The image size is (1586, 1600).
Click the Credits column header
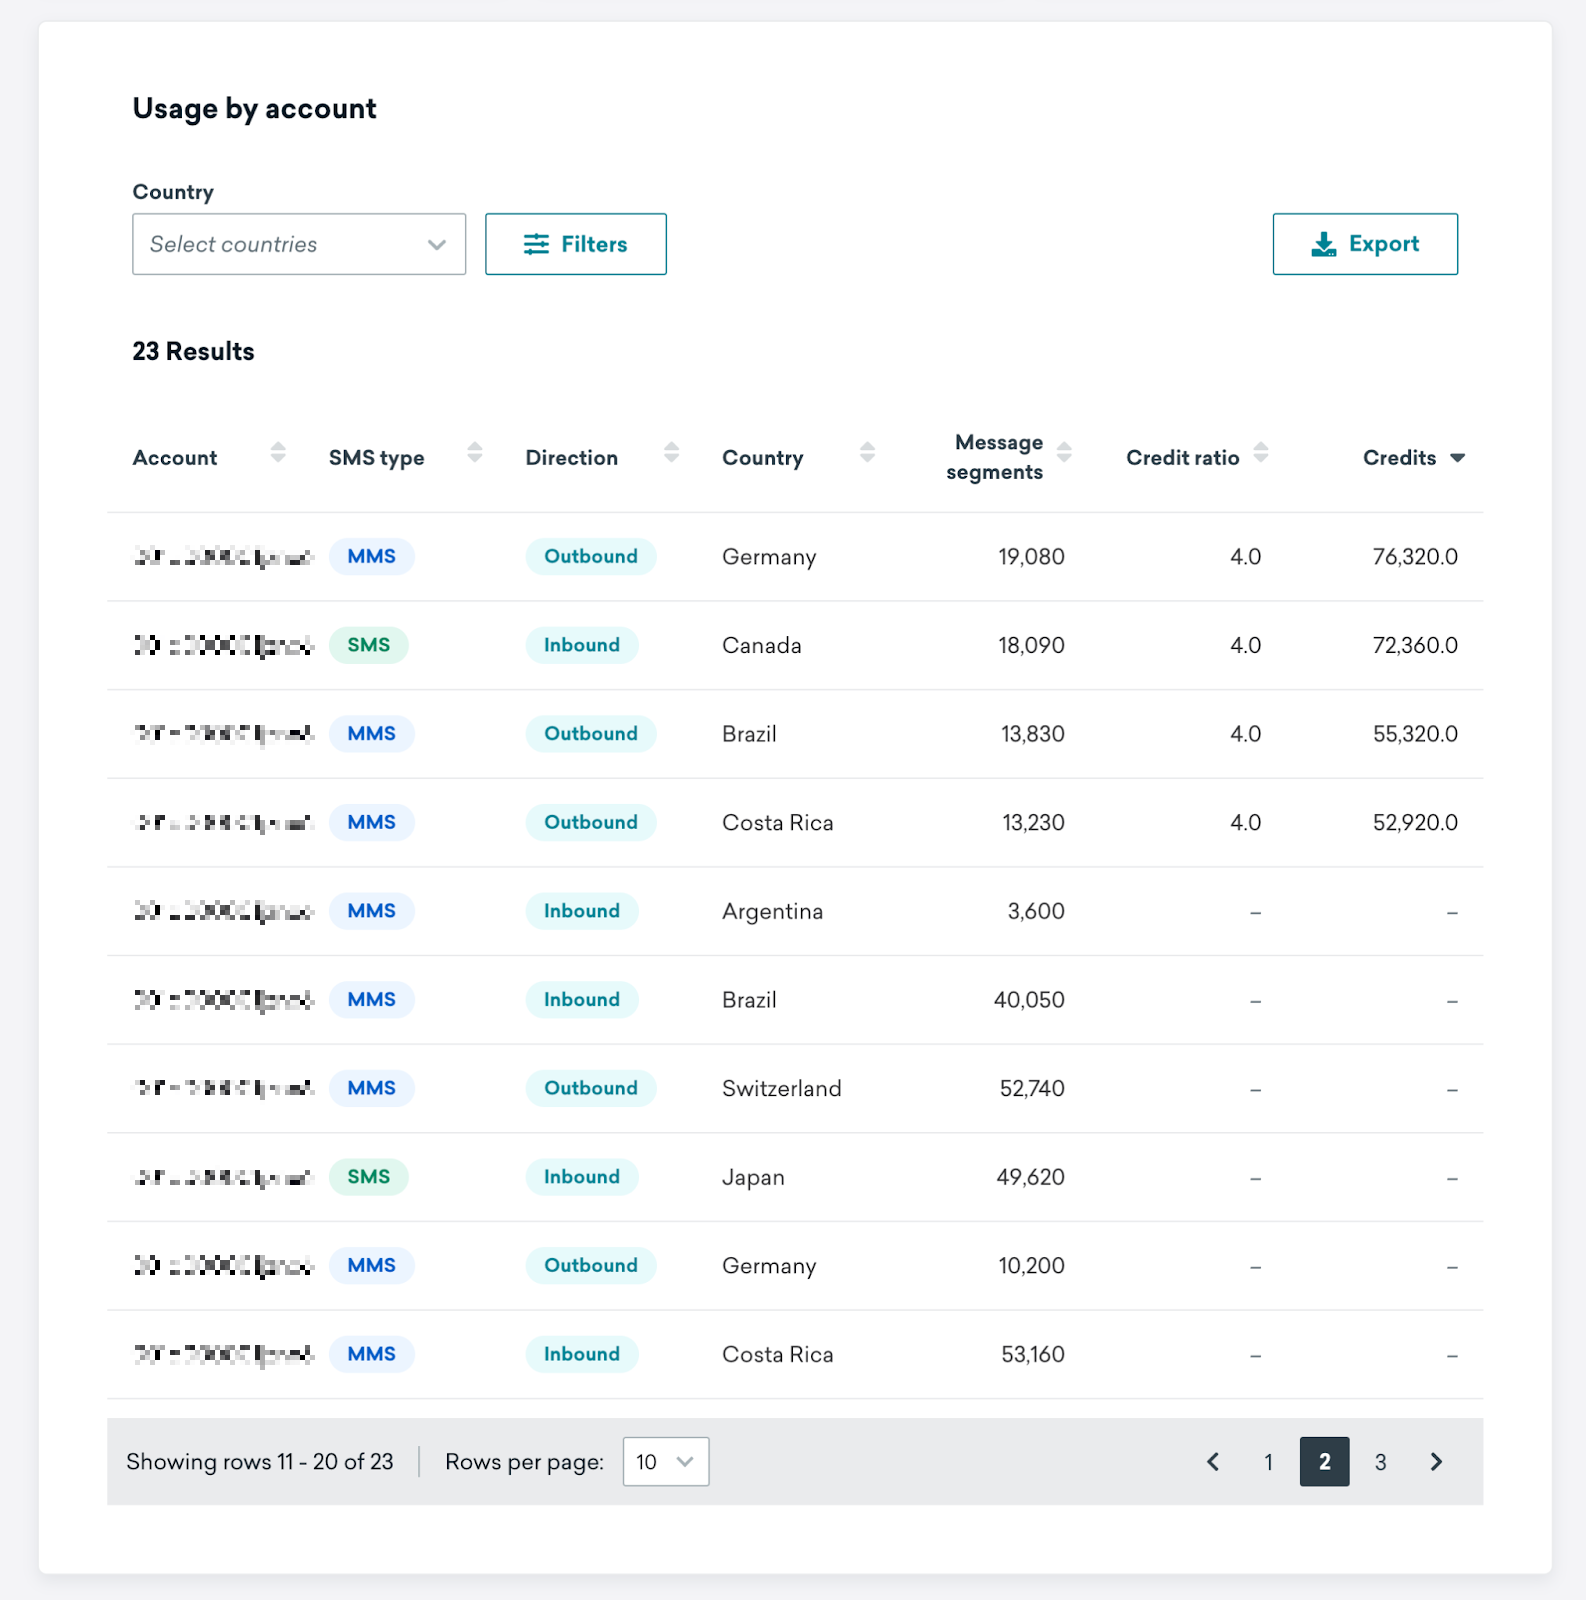(1399, 458)
